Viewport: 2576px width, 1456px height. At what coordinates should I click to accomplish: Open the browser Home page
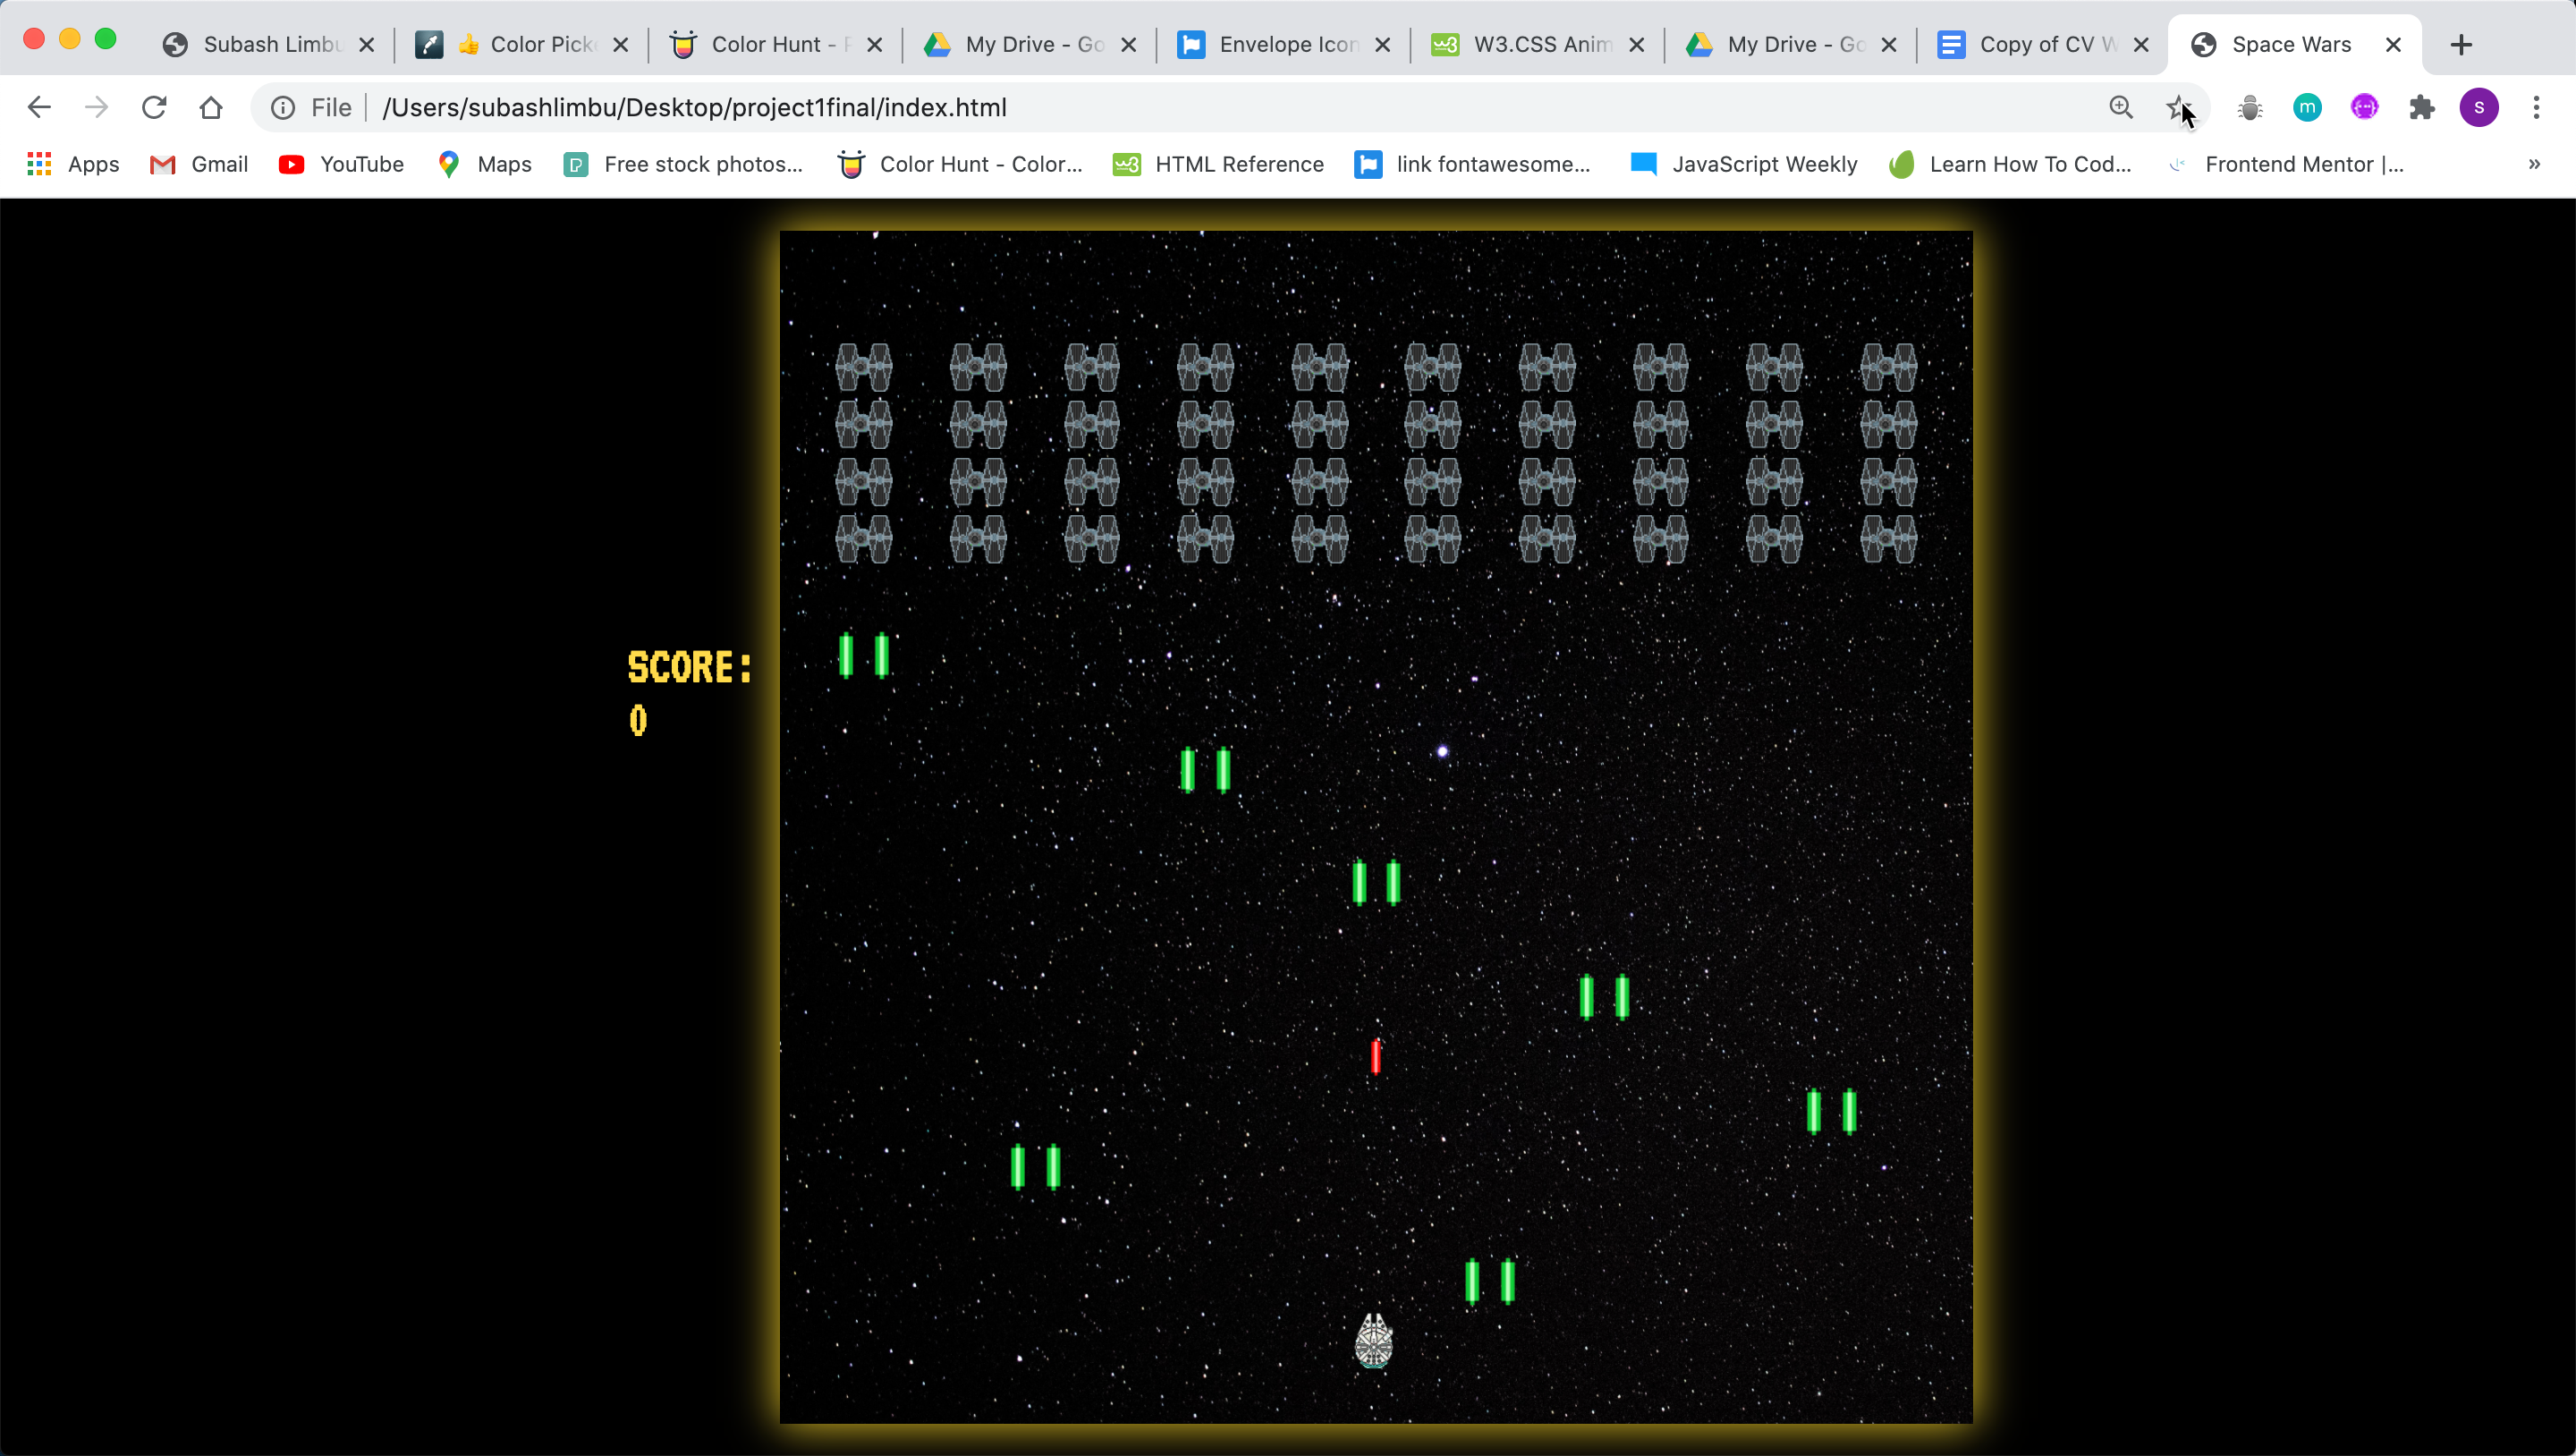point(211,107)
